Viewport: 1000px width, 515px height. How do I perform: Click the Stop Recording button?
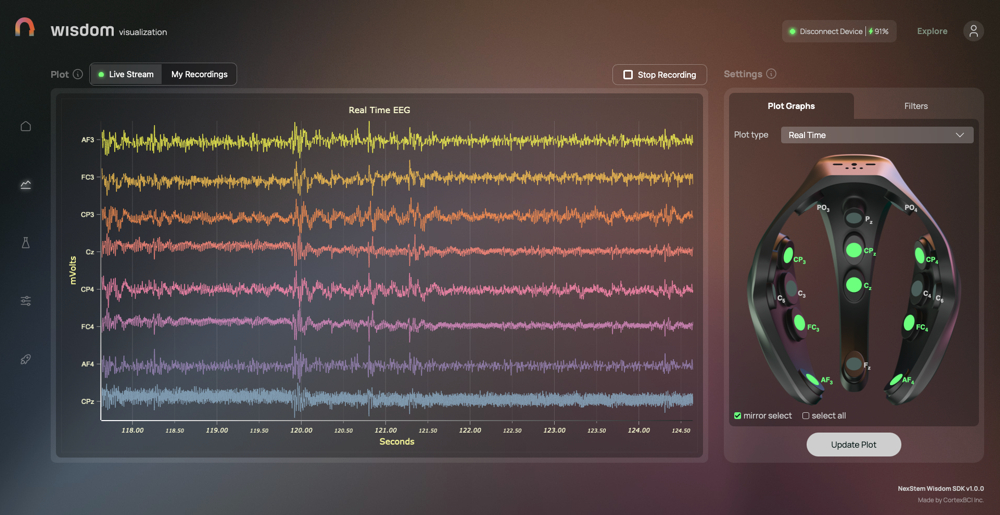pos(659,75)
